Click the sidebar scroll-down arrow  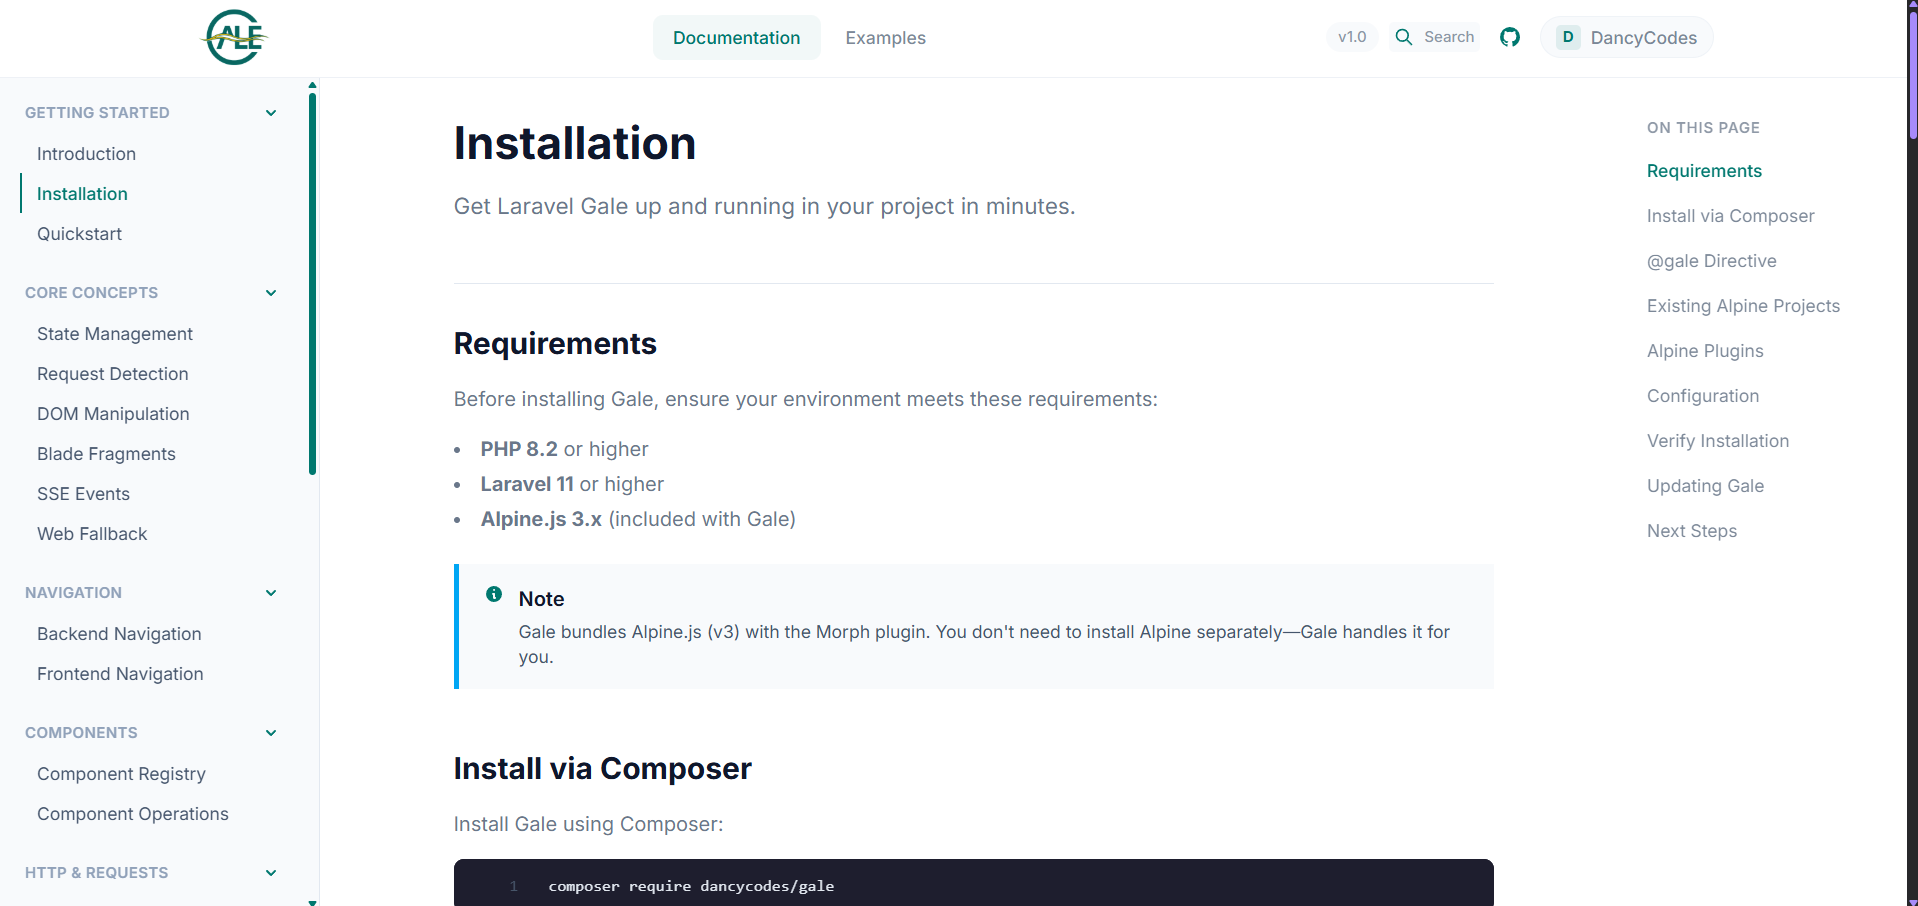click(x=312, y=902)
